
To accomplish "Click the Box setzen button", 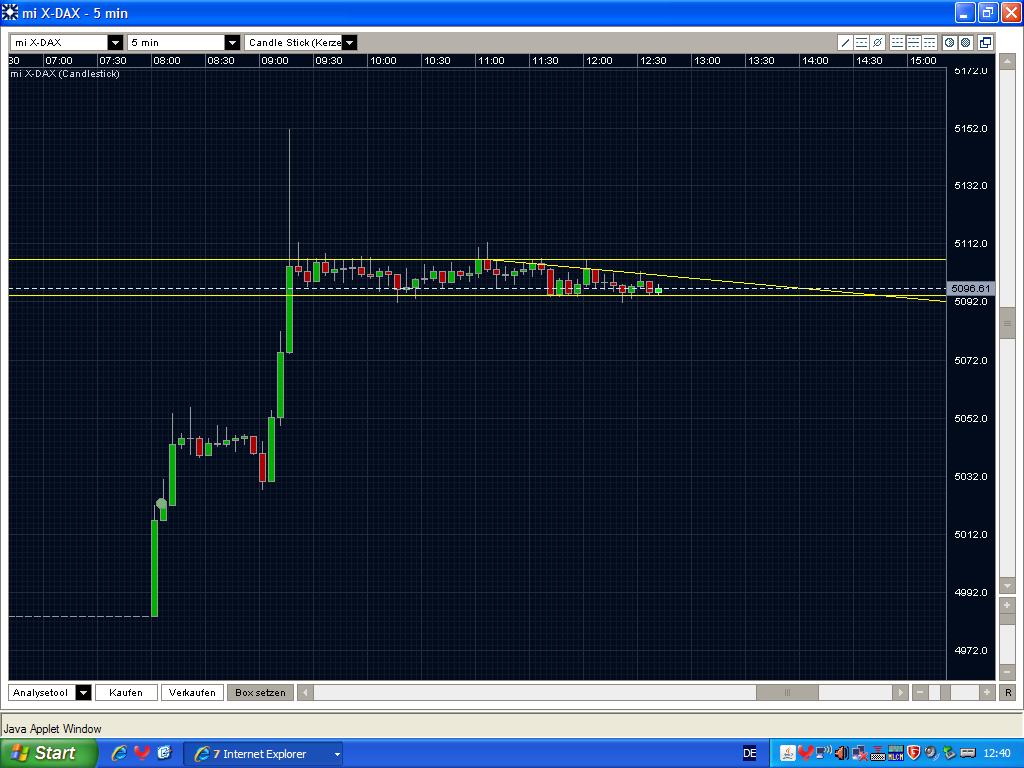I will 260,692.
